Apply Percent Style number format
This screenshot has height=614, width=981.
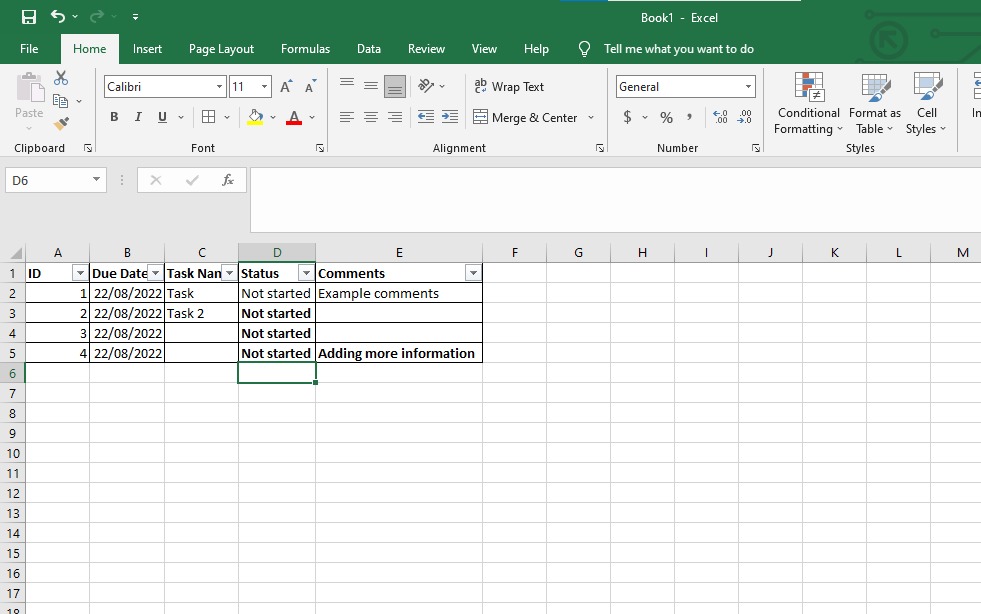click(666, 117)
